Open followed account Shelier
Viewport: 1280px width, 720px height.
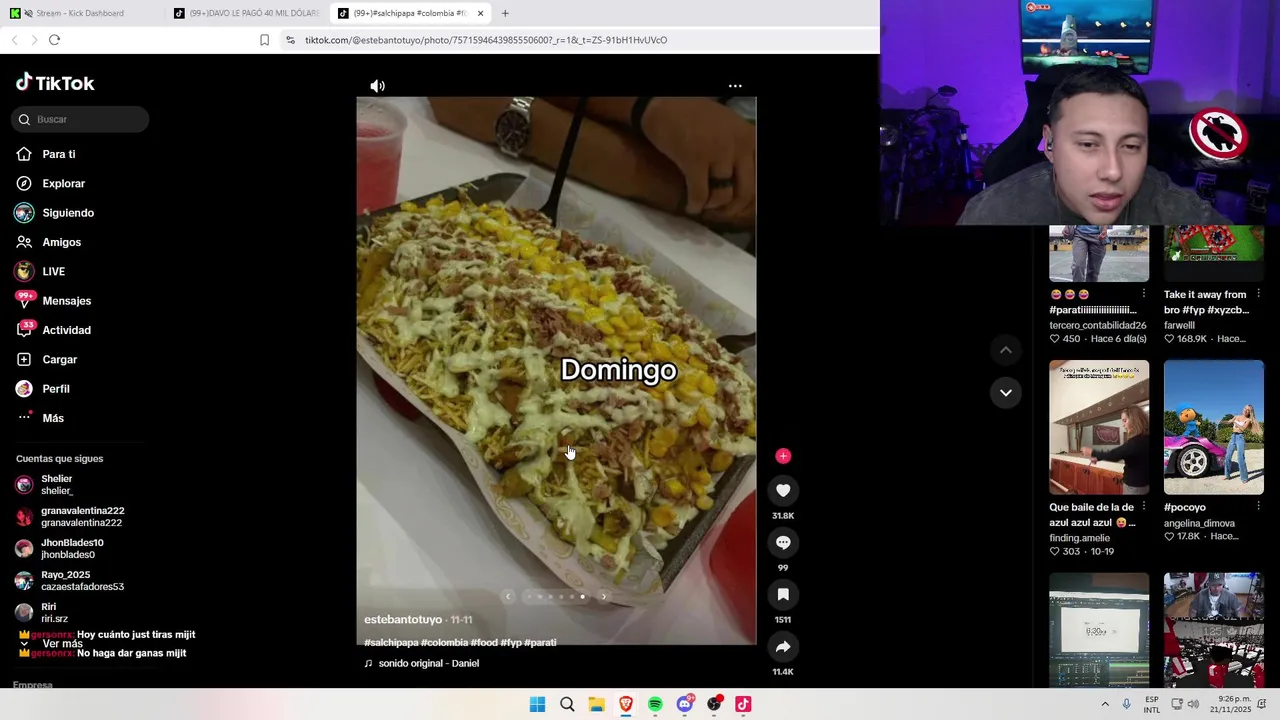coord(56,485)
